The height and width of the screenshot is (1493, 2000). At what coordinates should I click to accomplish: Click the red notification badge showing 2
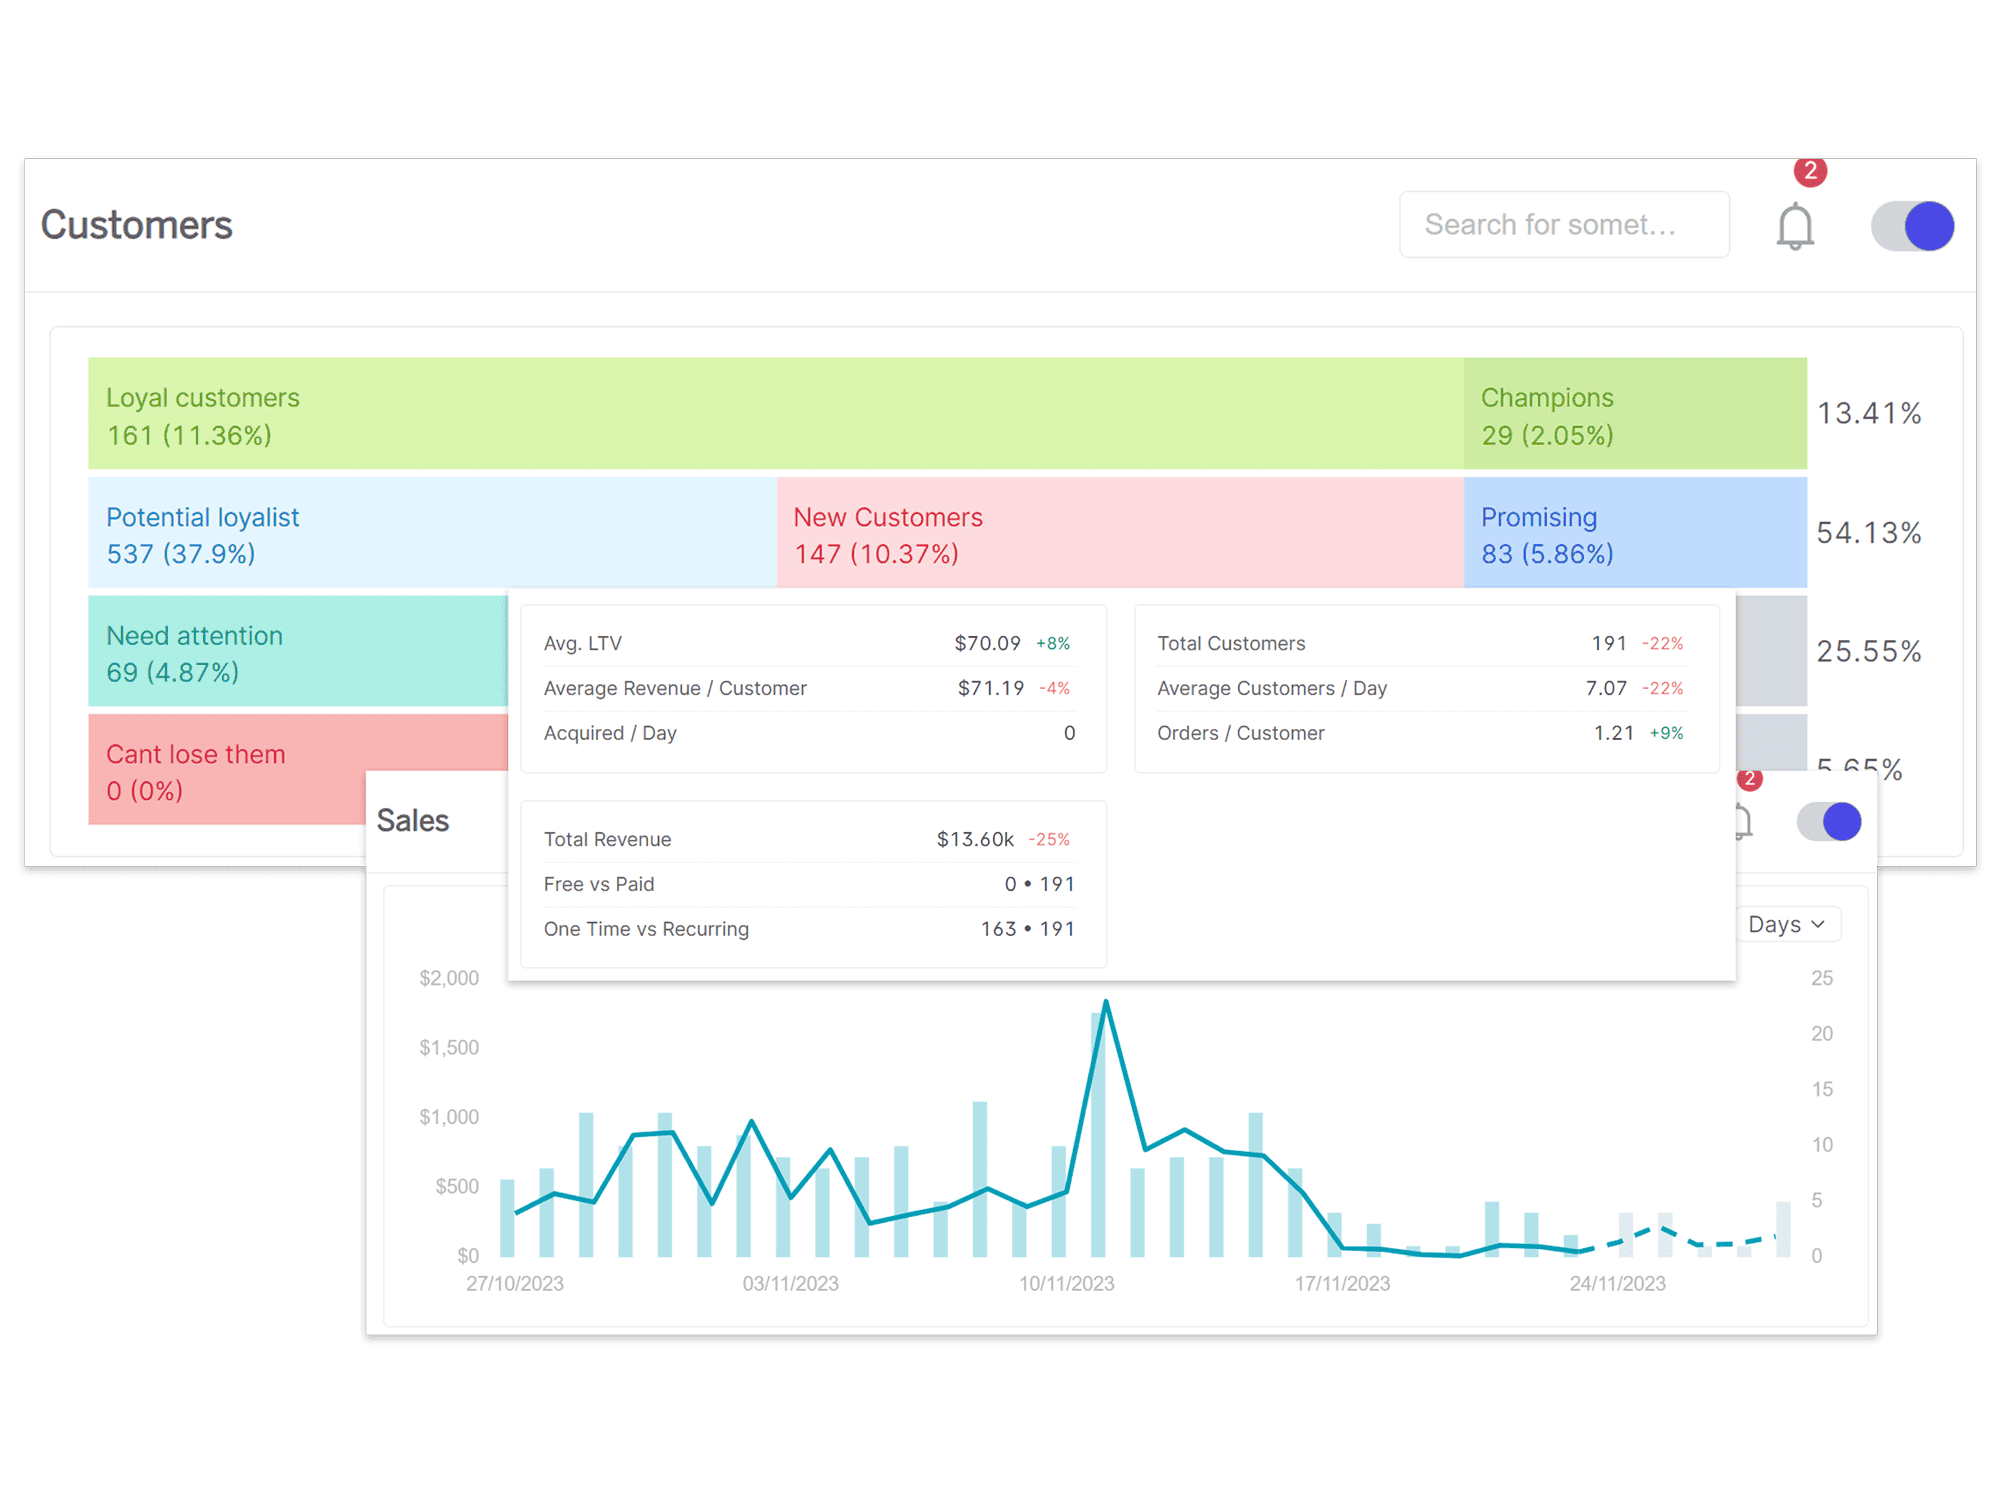click(x=1809, y=172)
